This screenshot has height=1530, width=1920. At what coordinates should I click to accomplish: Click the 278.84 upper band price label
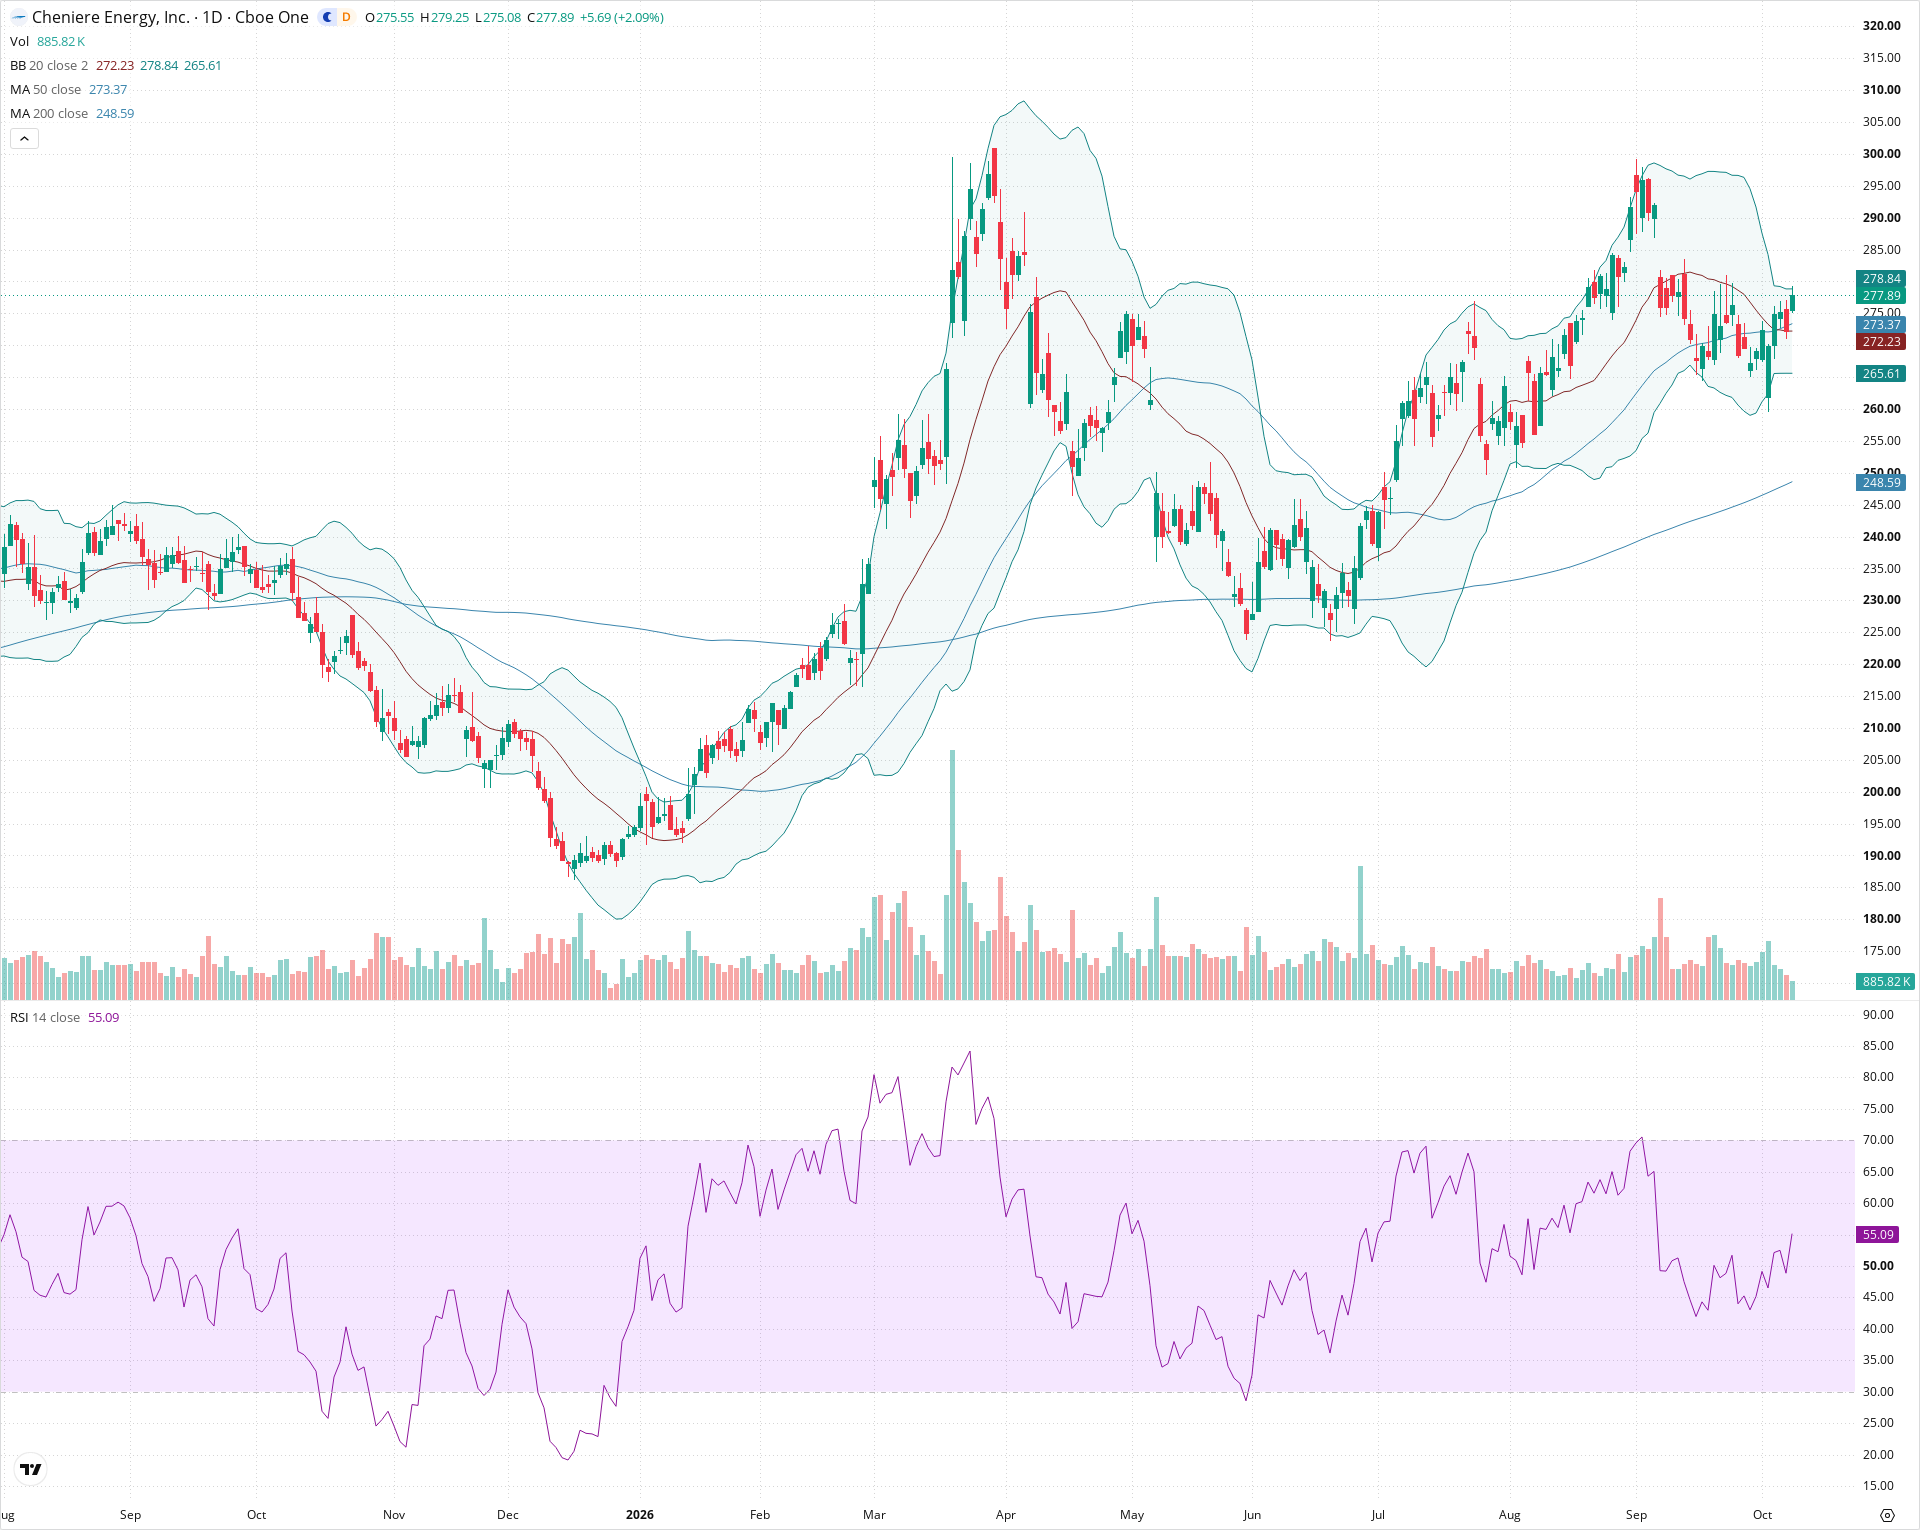pyautogui.click(x=1882, y=279)
